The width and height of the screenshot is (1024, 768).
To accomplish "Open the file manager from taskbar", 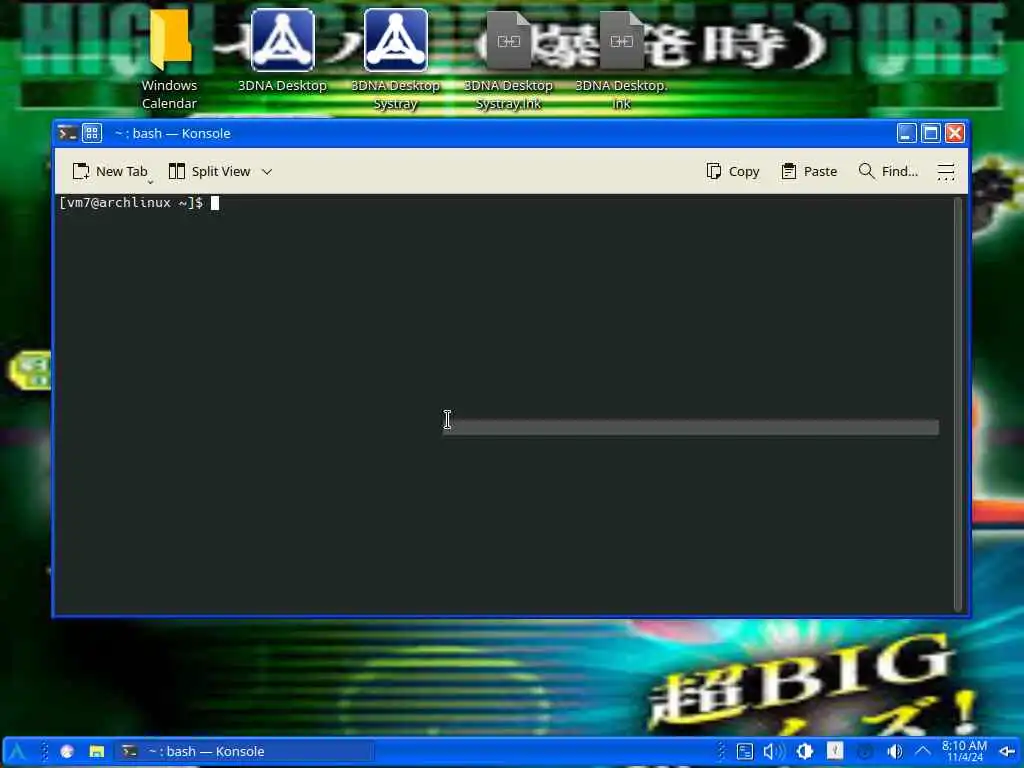I will (97, 752).
